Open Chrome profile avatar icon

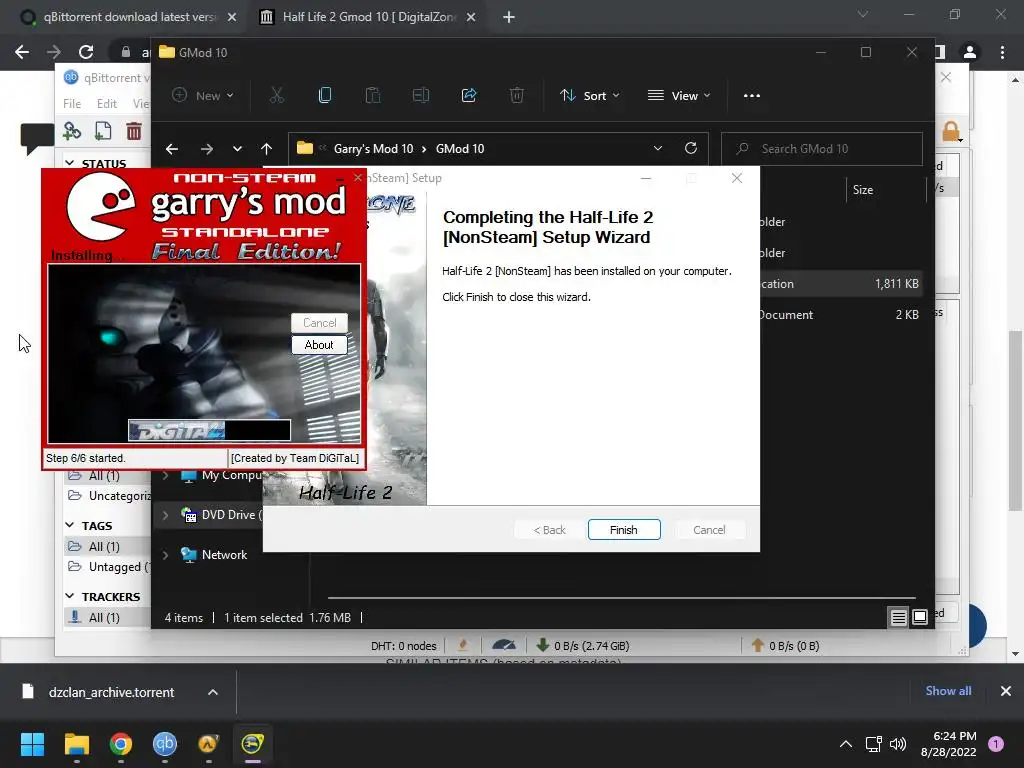coord(970,52)
